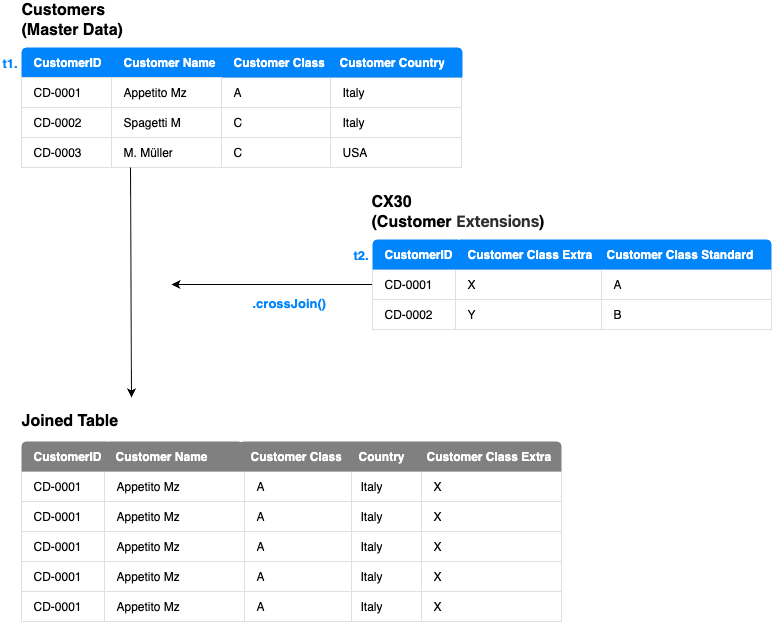Click the blue t1. table label
This screenshot has width=772, height=622.
10,63
